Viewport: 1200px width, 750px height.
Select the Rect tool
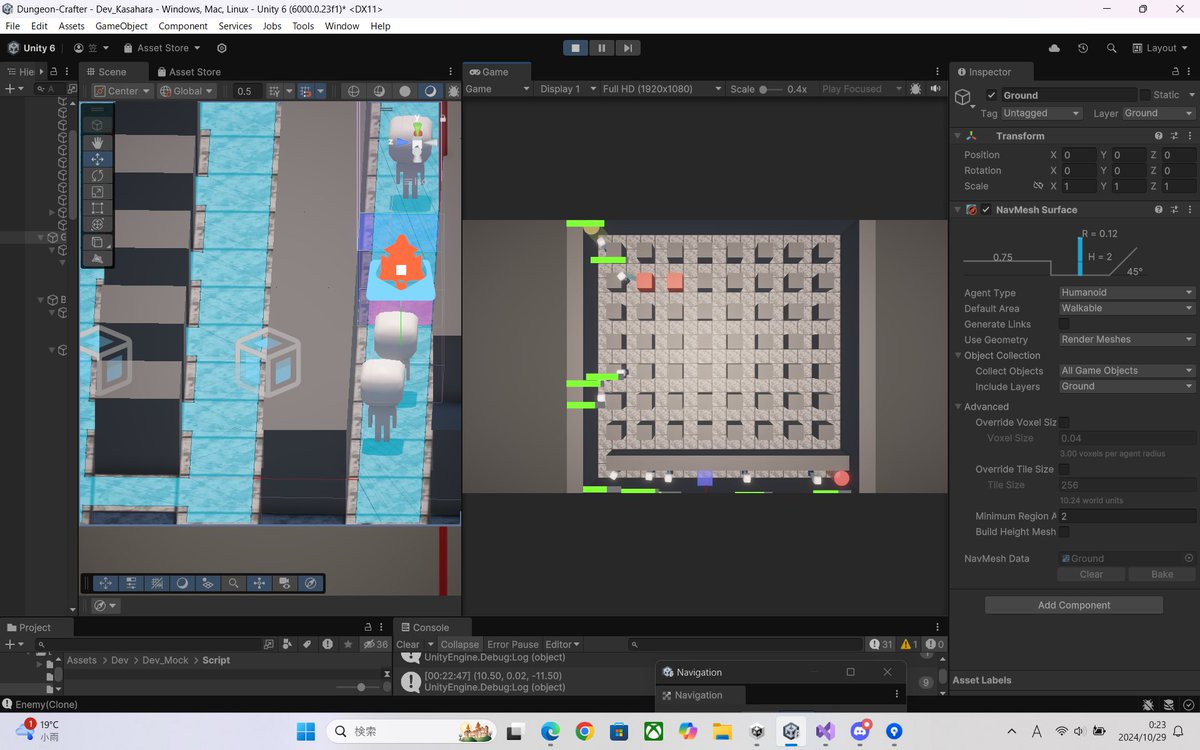97,208
